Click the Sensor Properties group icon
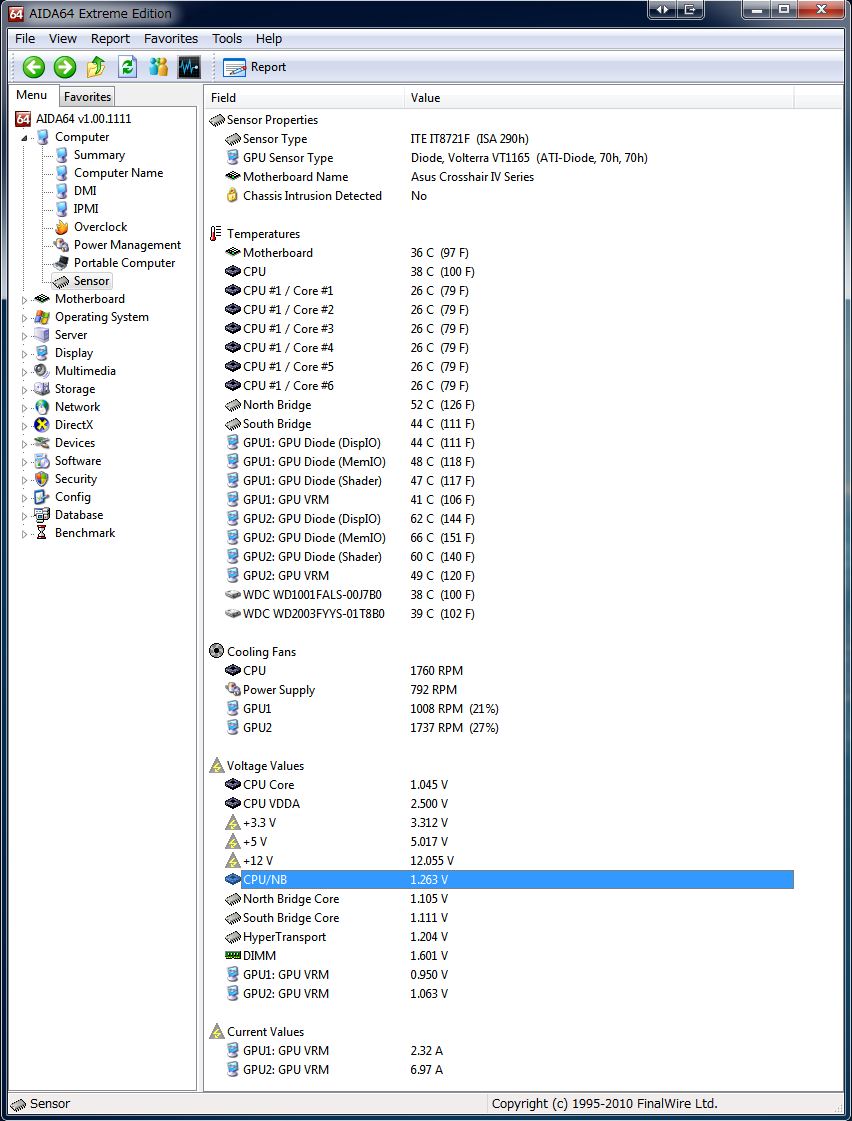Screen dimensions: 852x1121 tap(217, 120)
